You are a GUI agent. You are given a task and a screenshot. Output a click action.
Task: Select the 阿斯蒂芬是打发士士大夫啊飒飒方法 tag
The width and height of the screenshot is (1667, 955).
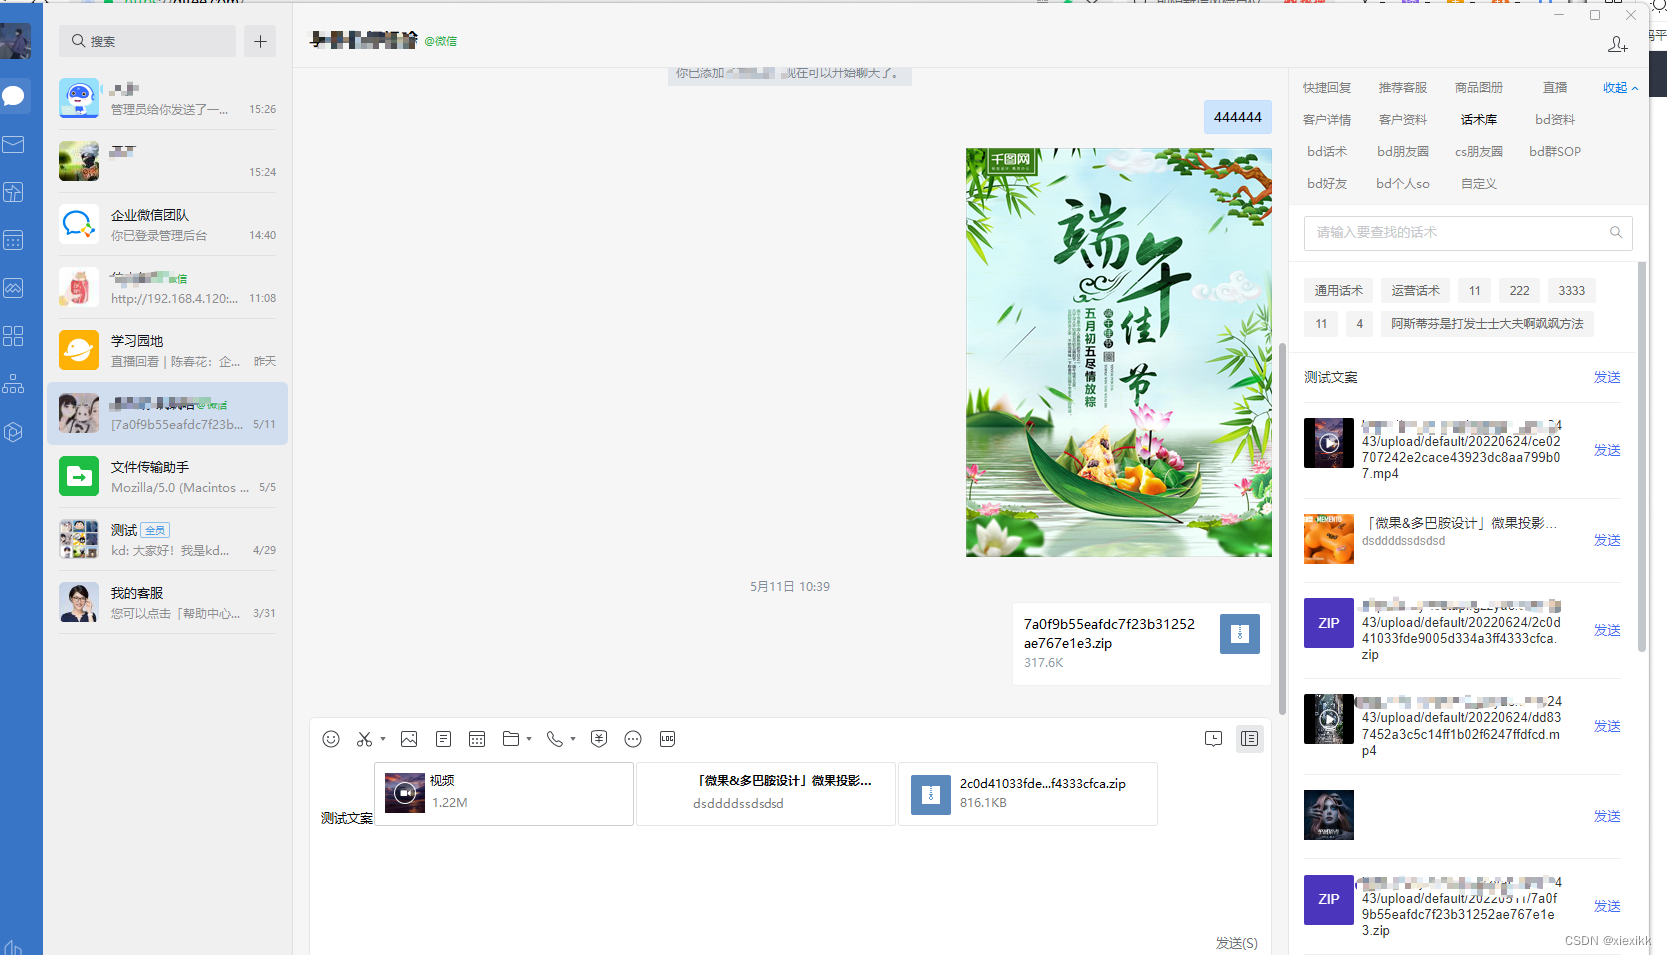click(x=1487, y=324)
